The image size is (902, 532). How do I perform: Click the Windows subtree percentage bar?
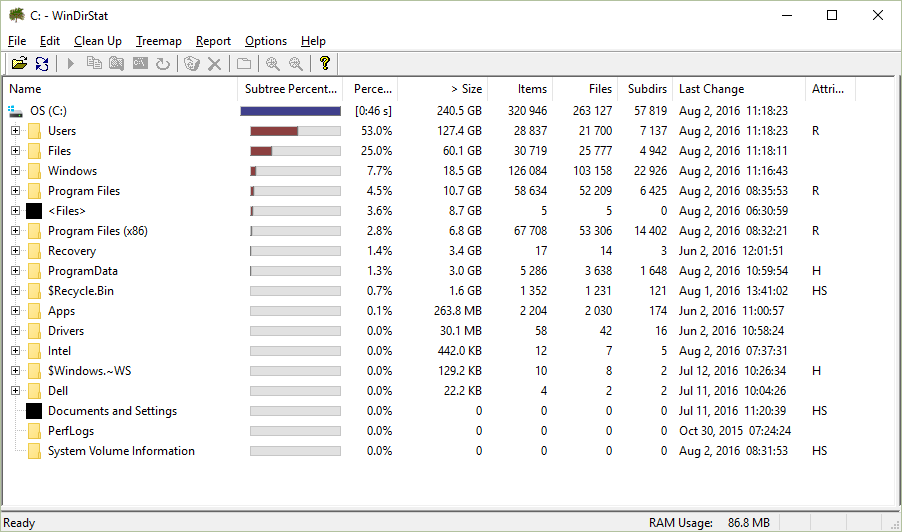[296, 171]
